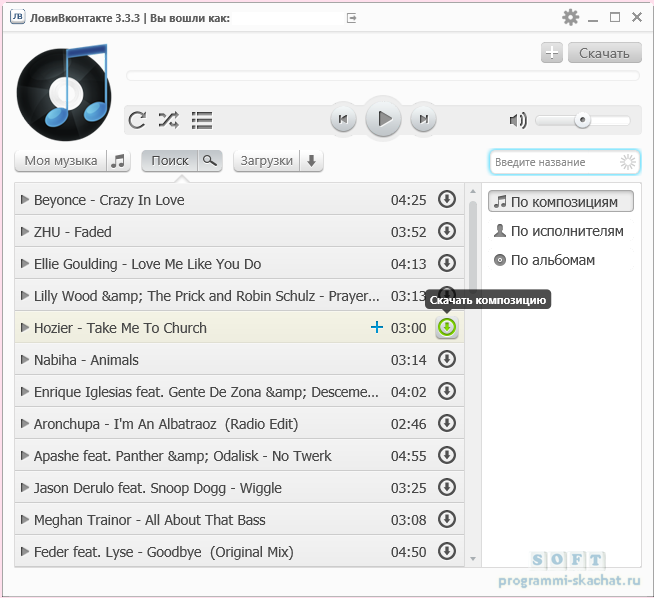The height and width of the screenshot is (598, 654).
Task: Play the ZHU - Faded track arrow
Action: [25, 232]
